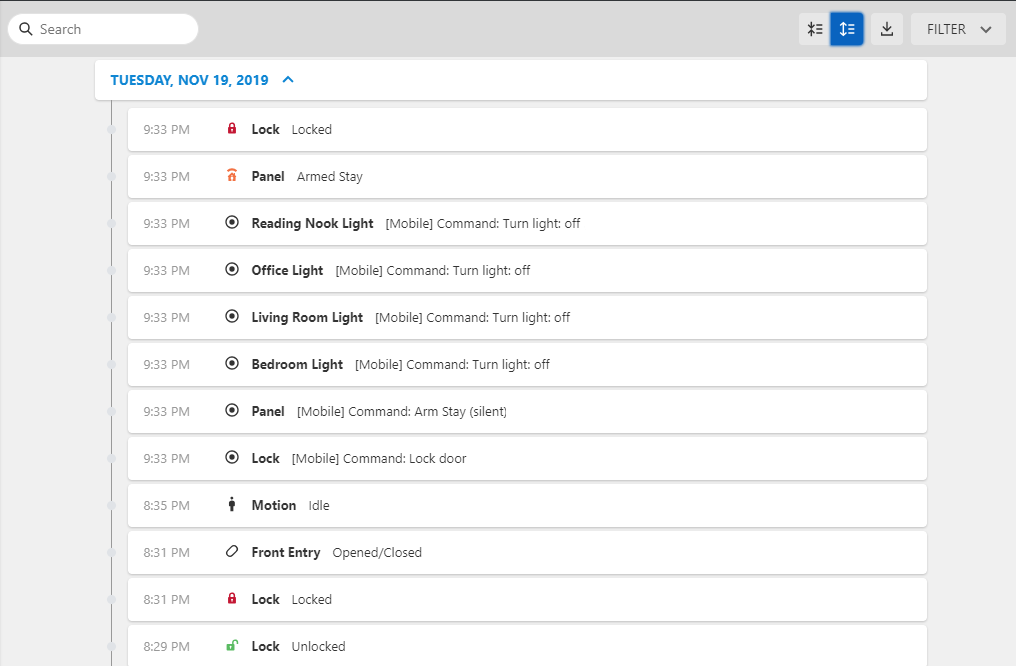Select Reading Nook Light device name

(312, 224)
